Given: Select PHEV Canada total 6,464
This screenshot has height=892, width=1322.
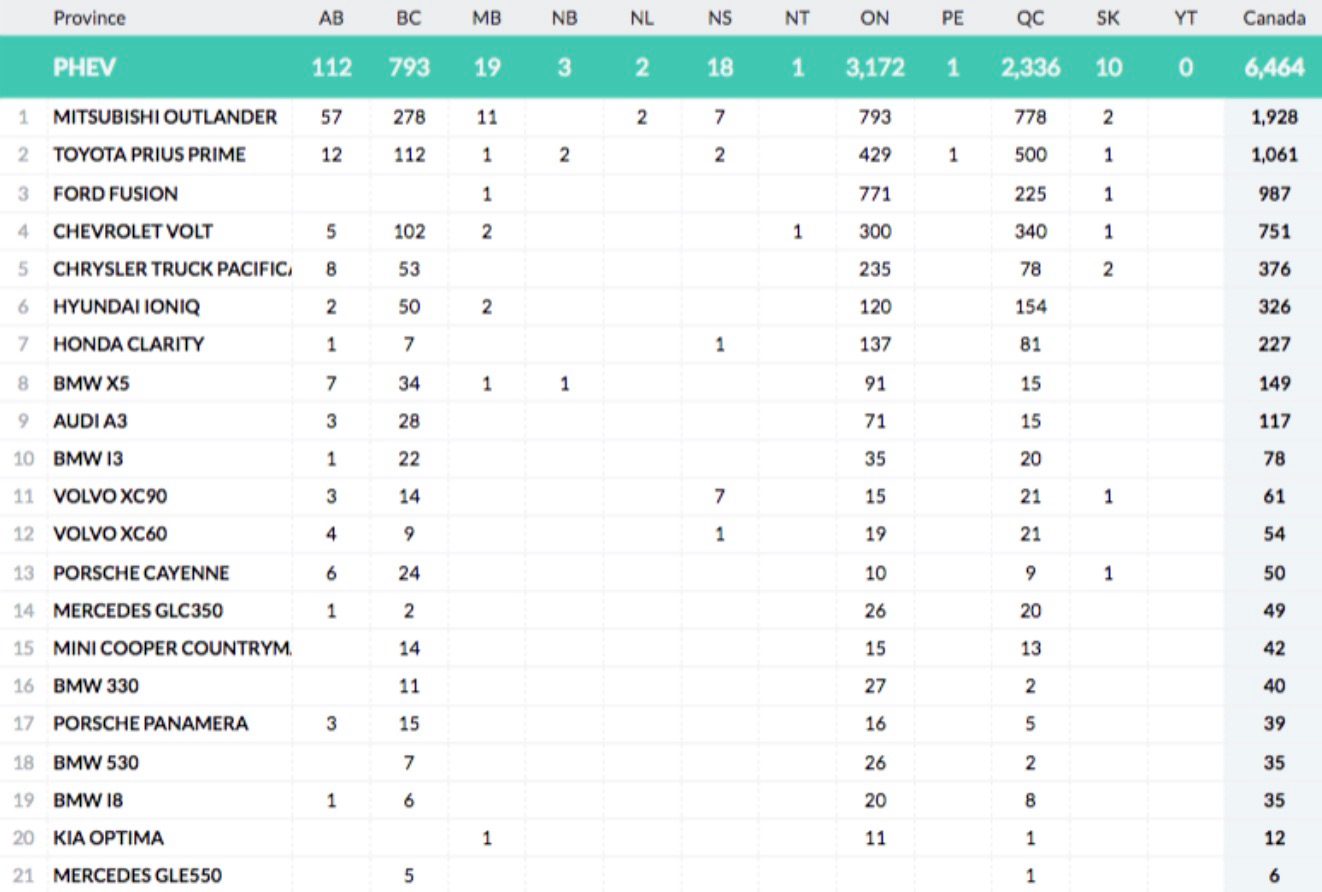Looking at the screenshot, I should pyautogui.click(x=1274, y=67).
